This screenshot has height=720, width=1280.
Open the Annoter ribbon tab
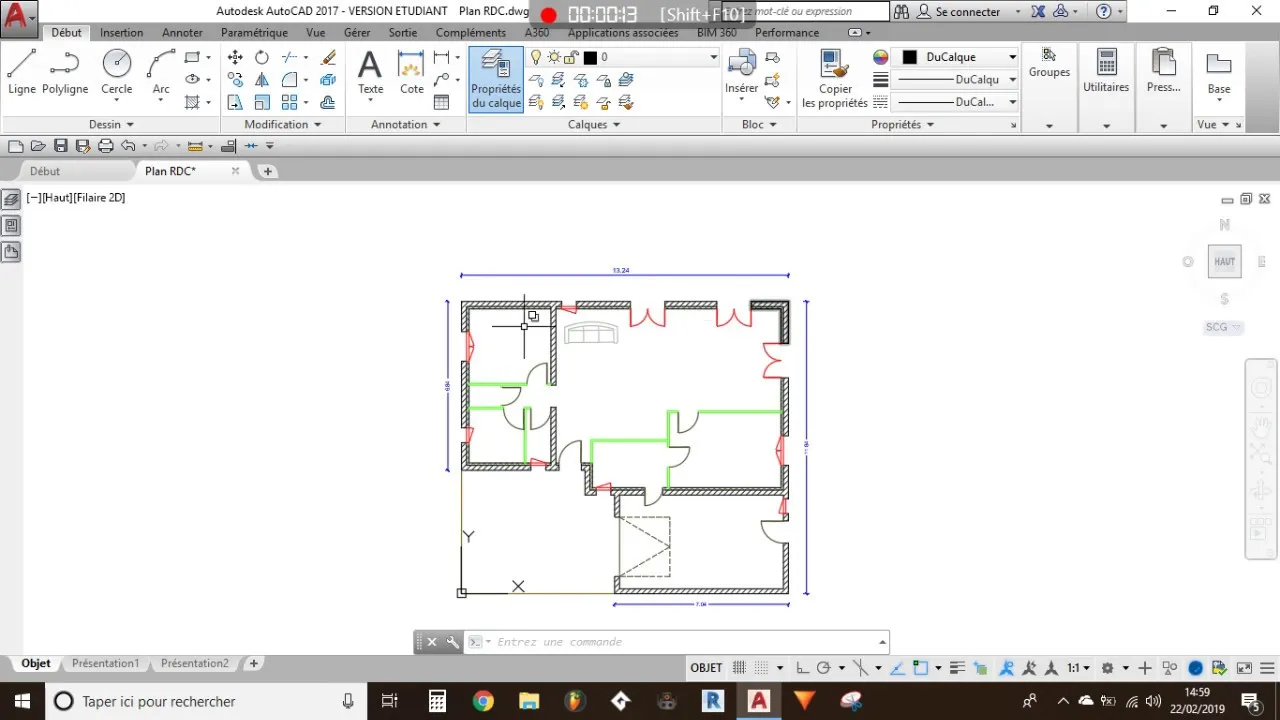tap(182, 33)
